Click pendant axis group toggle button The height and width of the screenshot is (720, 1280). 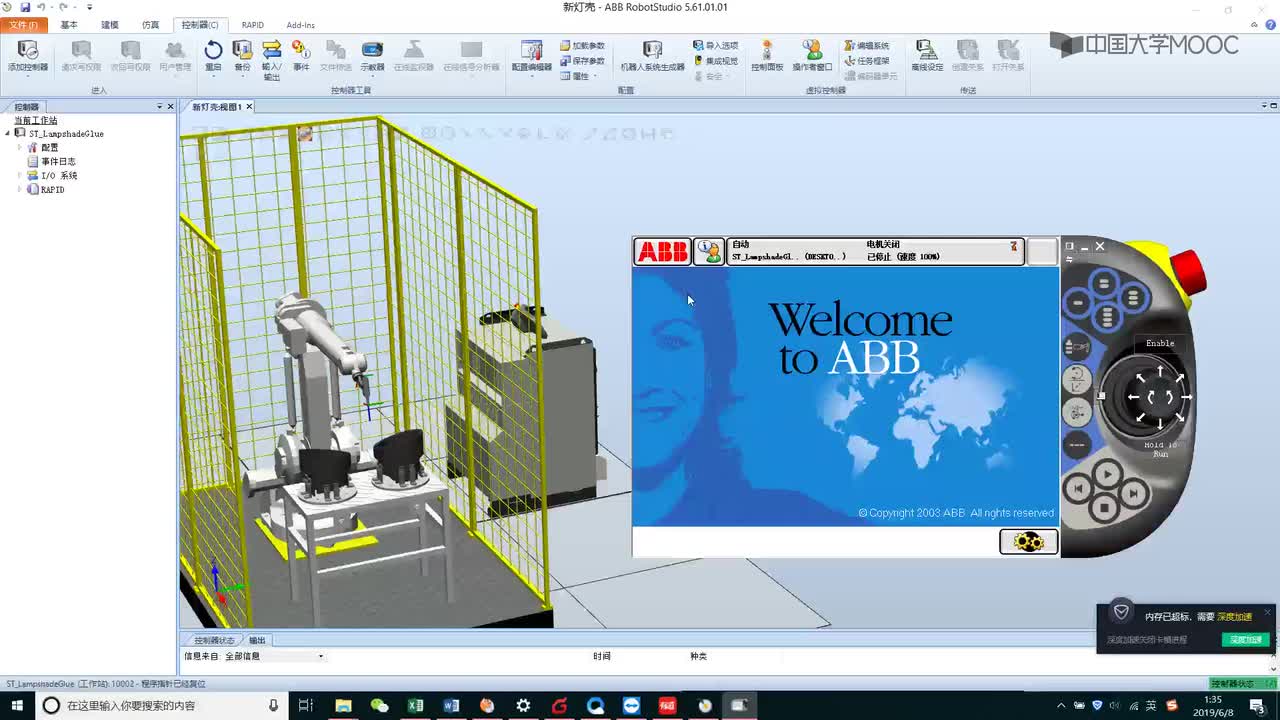[1077, 412]
